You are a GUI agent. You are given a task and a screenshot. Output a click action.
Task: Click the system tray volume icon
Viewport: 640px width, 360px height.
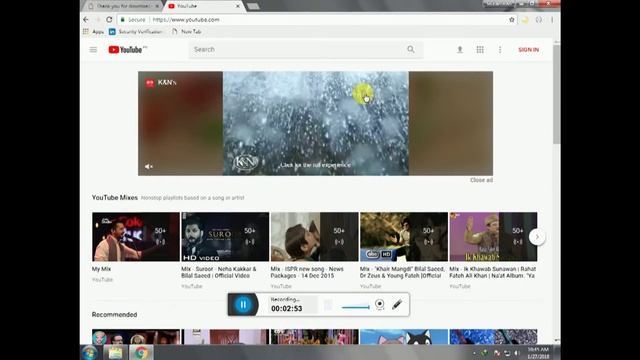(516, 353)
